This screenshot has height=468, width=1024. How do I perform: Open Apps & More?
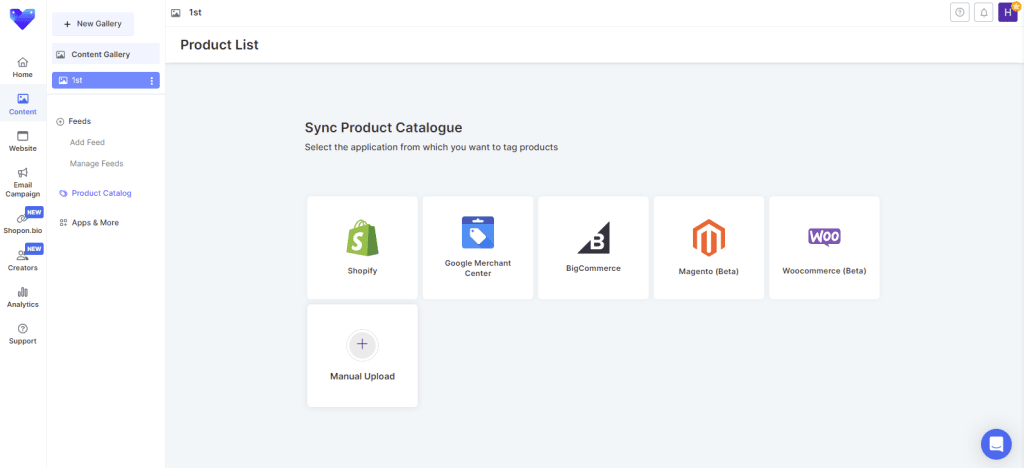94,222
